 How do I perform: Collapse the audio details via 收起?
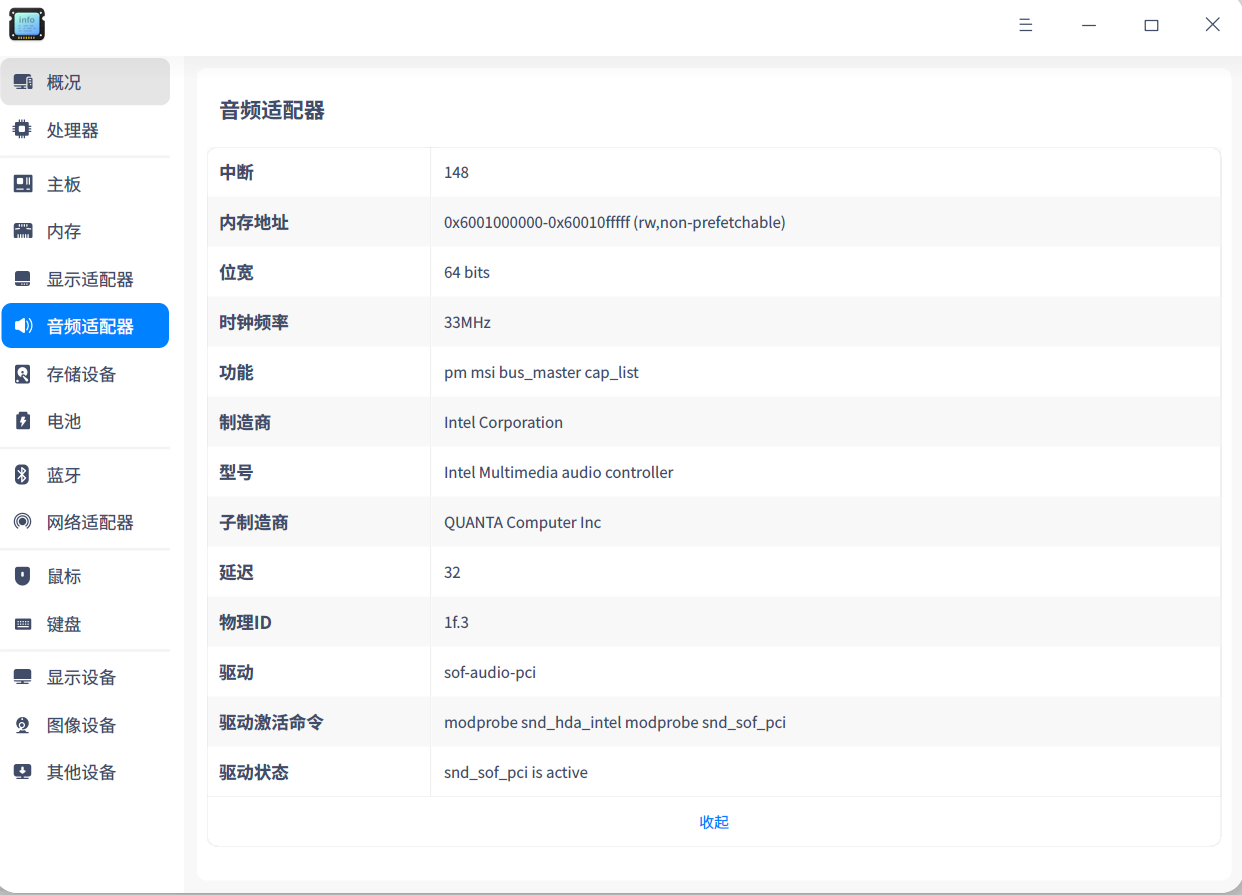click(714, 821)
